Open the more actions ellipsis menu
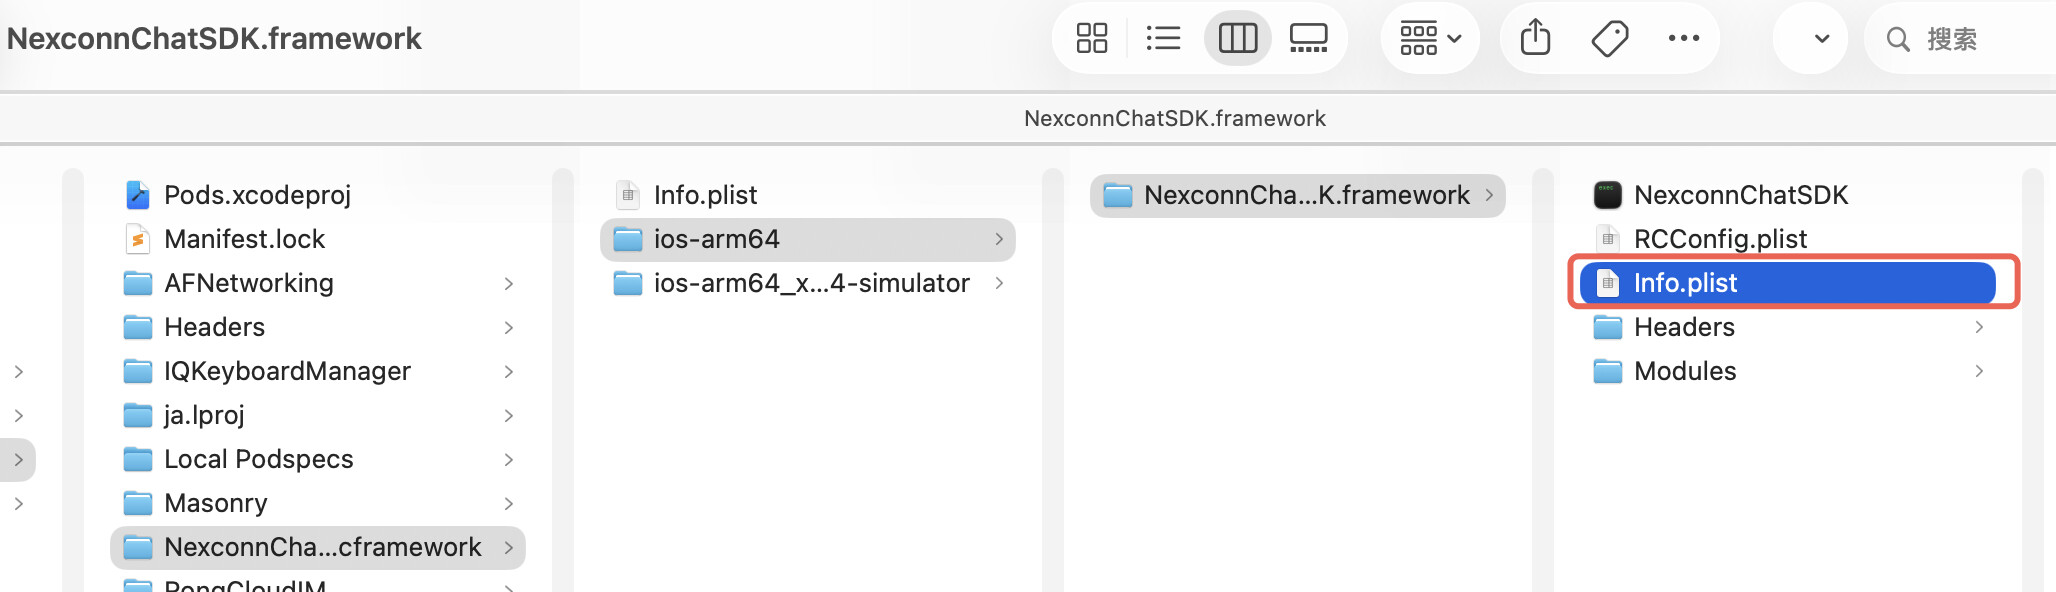This screenshot has height=592, width=2056. [1683, 39]
